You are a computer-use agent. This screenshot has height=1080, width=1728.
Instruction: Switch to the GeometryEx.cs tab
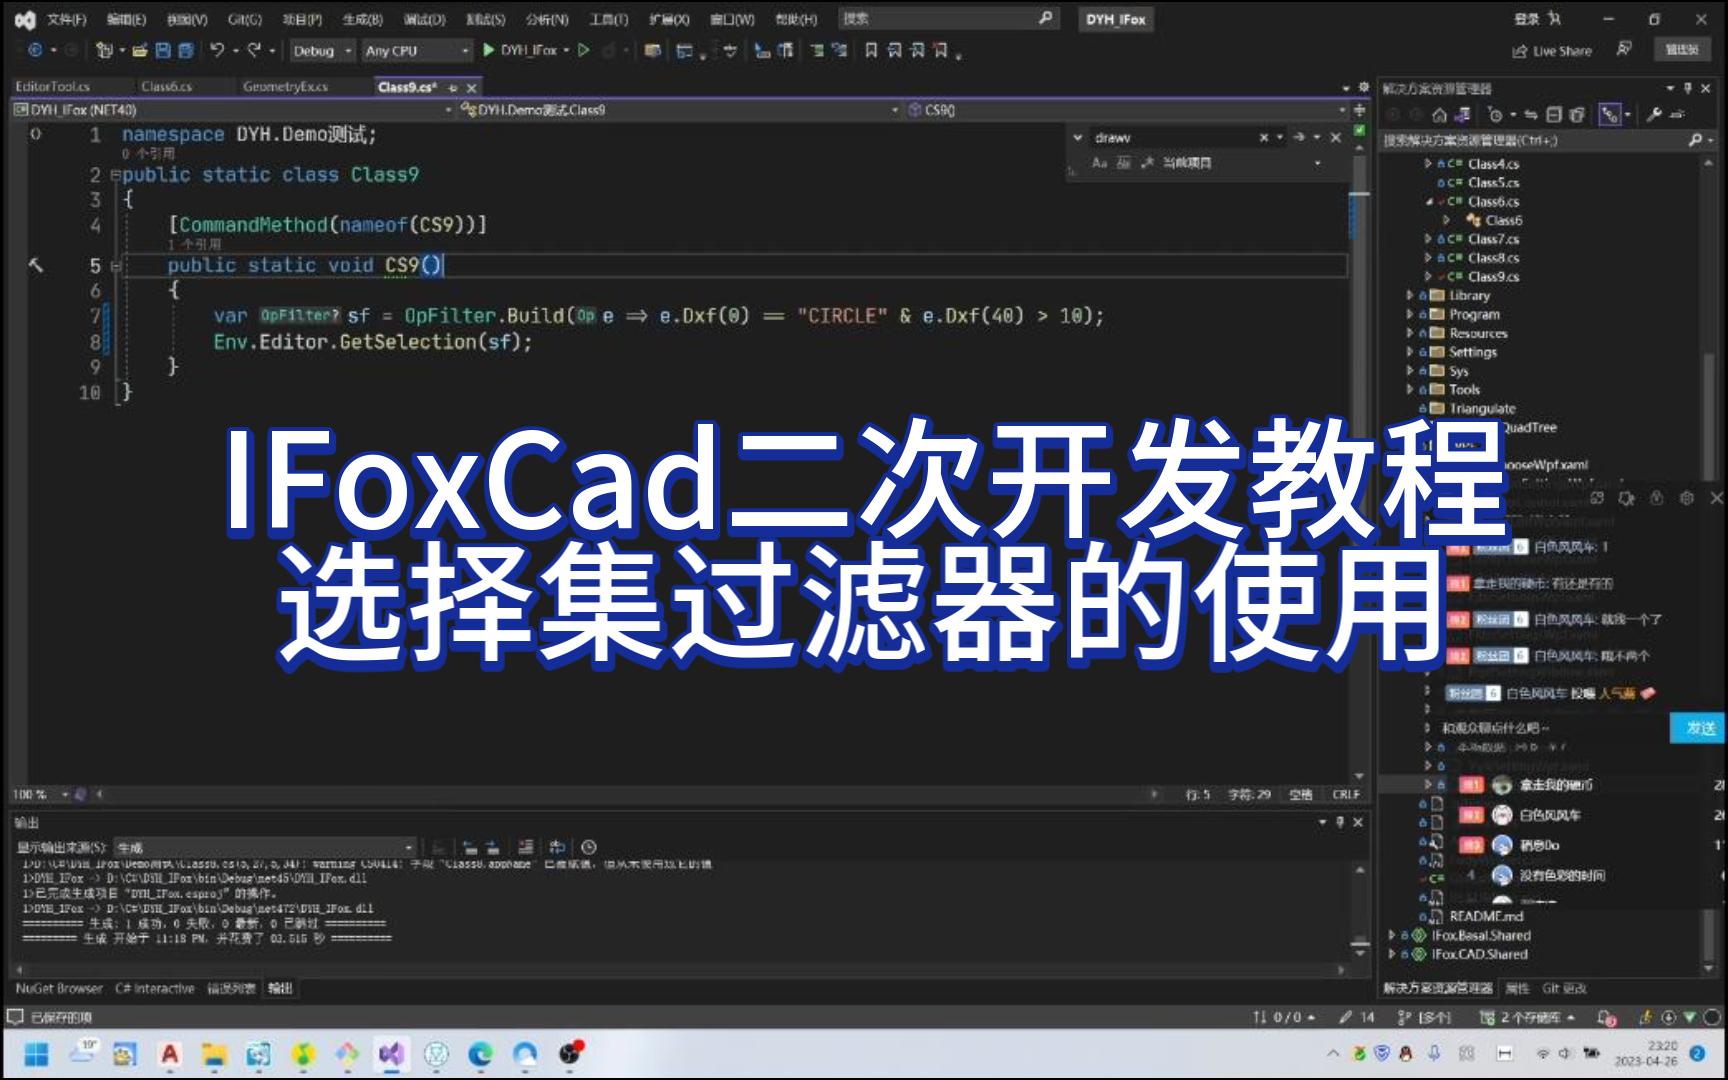(x=285, y=87)
